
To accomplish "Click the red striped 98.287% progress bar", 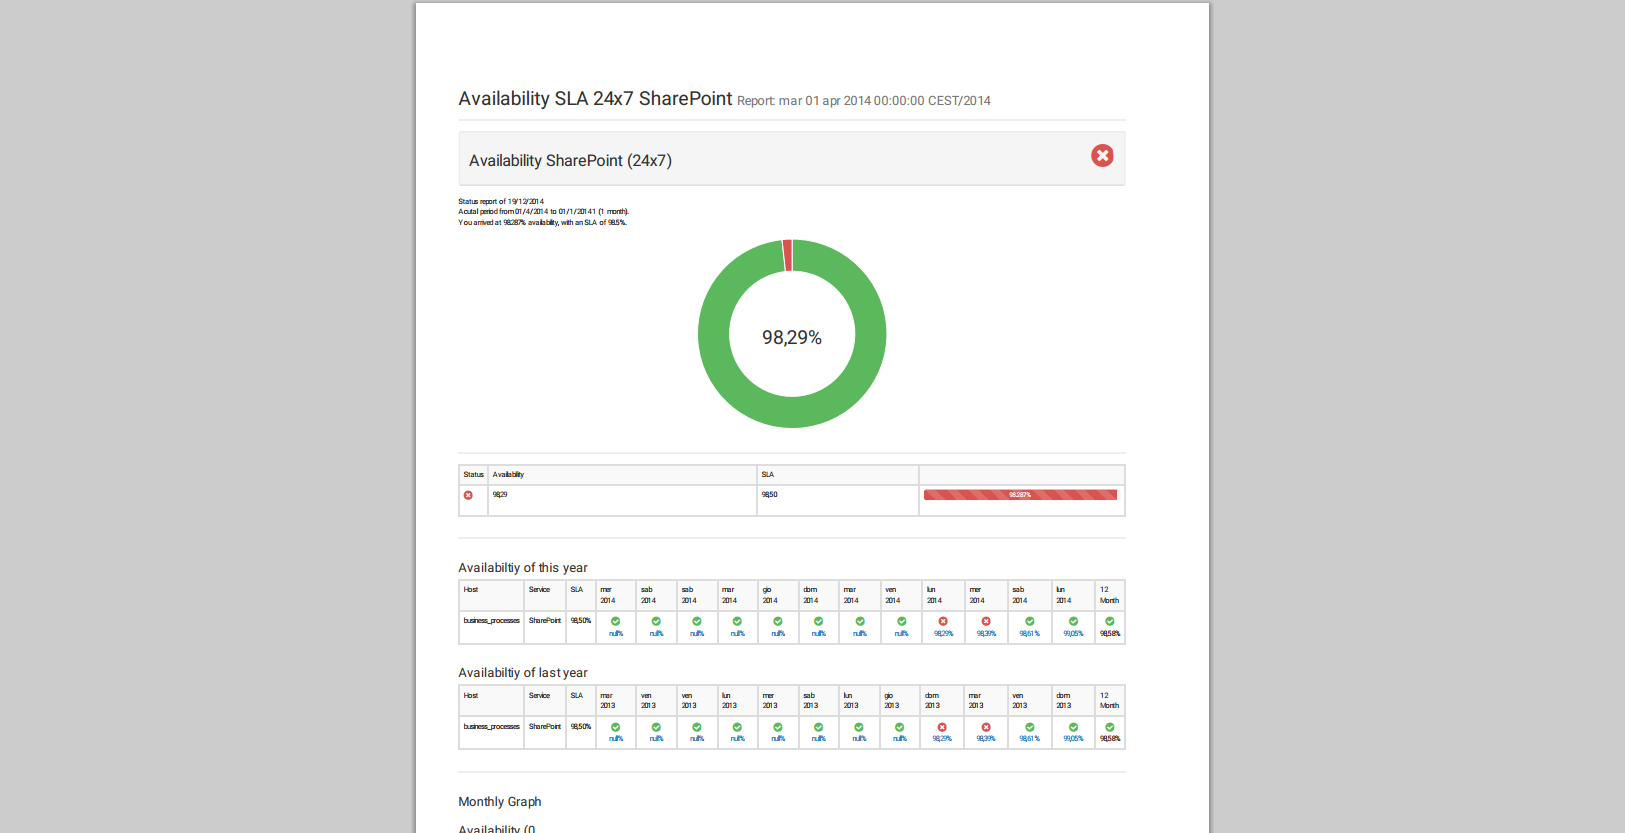I will click(x=1020, y=495).
